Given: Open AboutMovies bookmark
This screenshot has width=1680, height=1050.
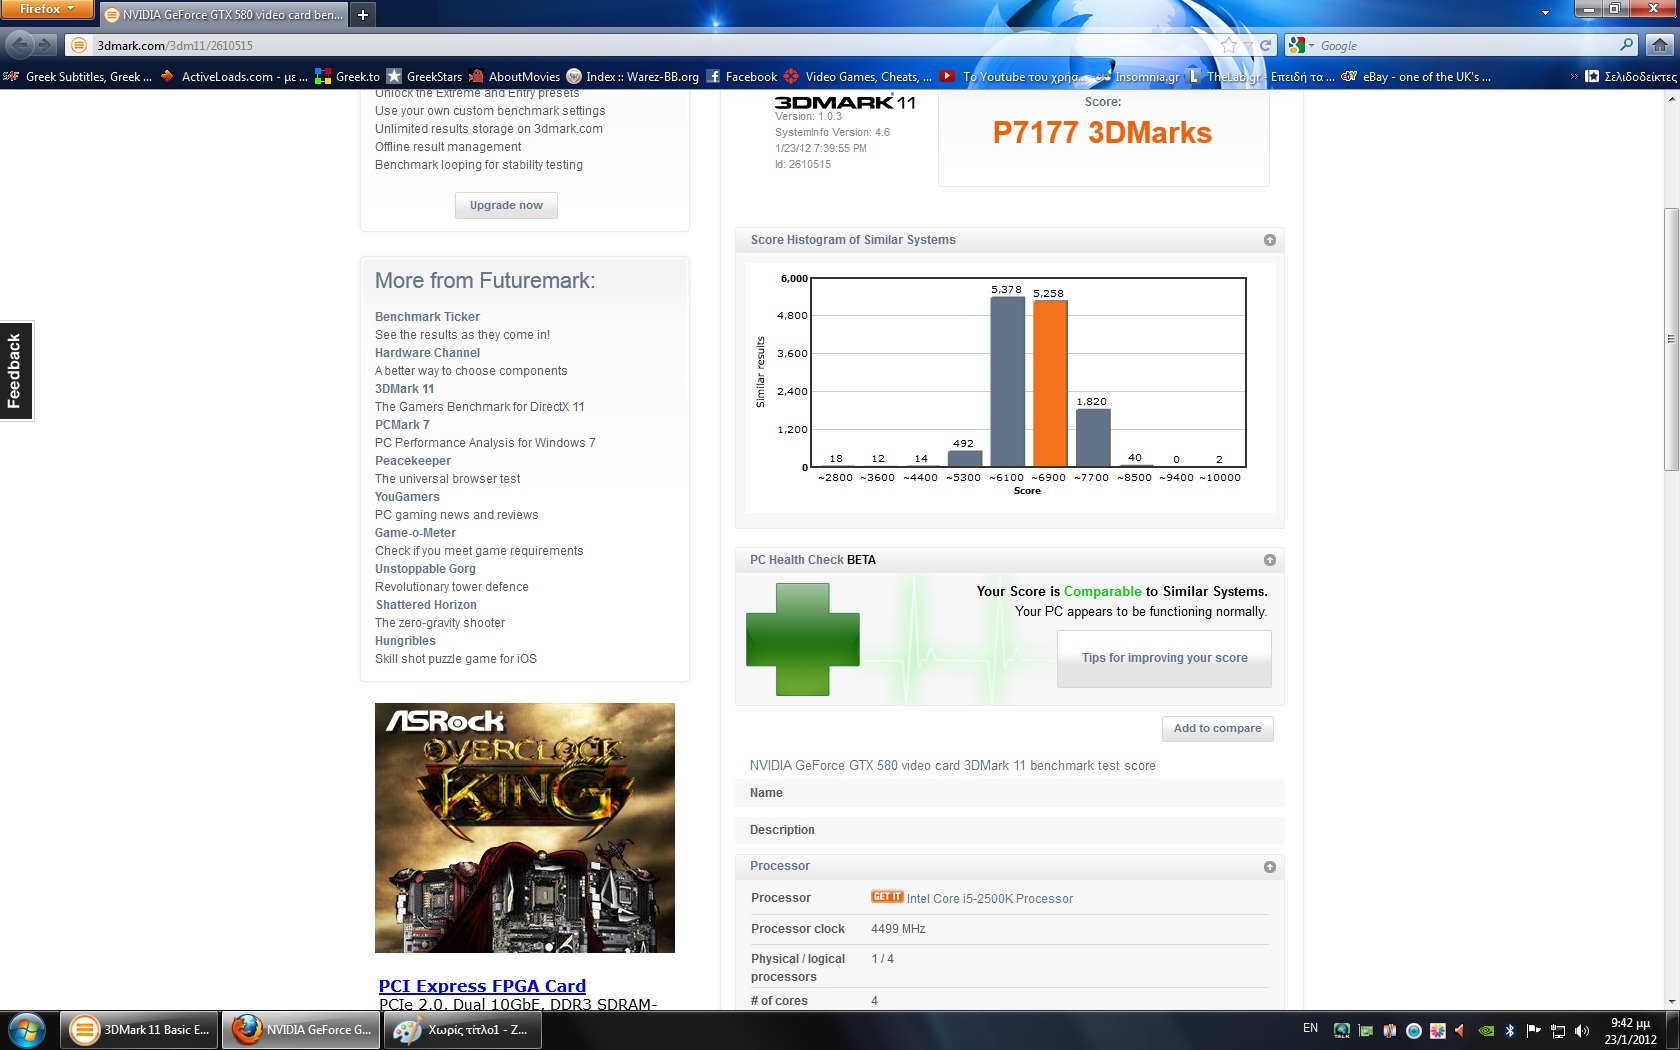Looking at the screenshot, I should click(x=514, y=76).
